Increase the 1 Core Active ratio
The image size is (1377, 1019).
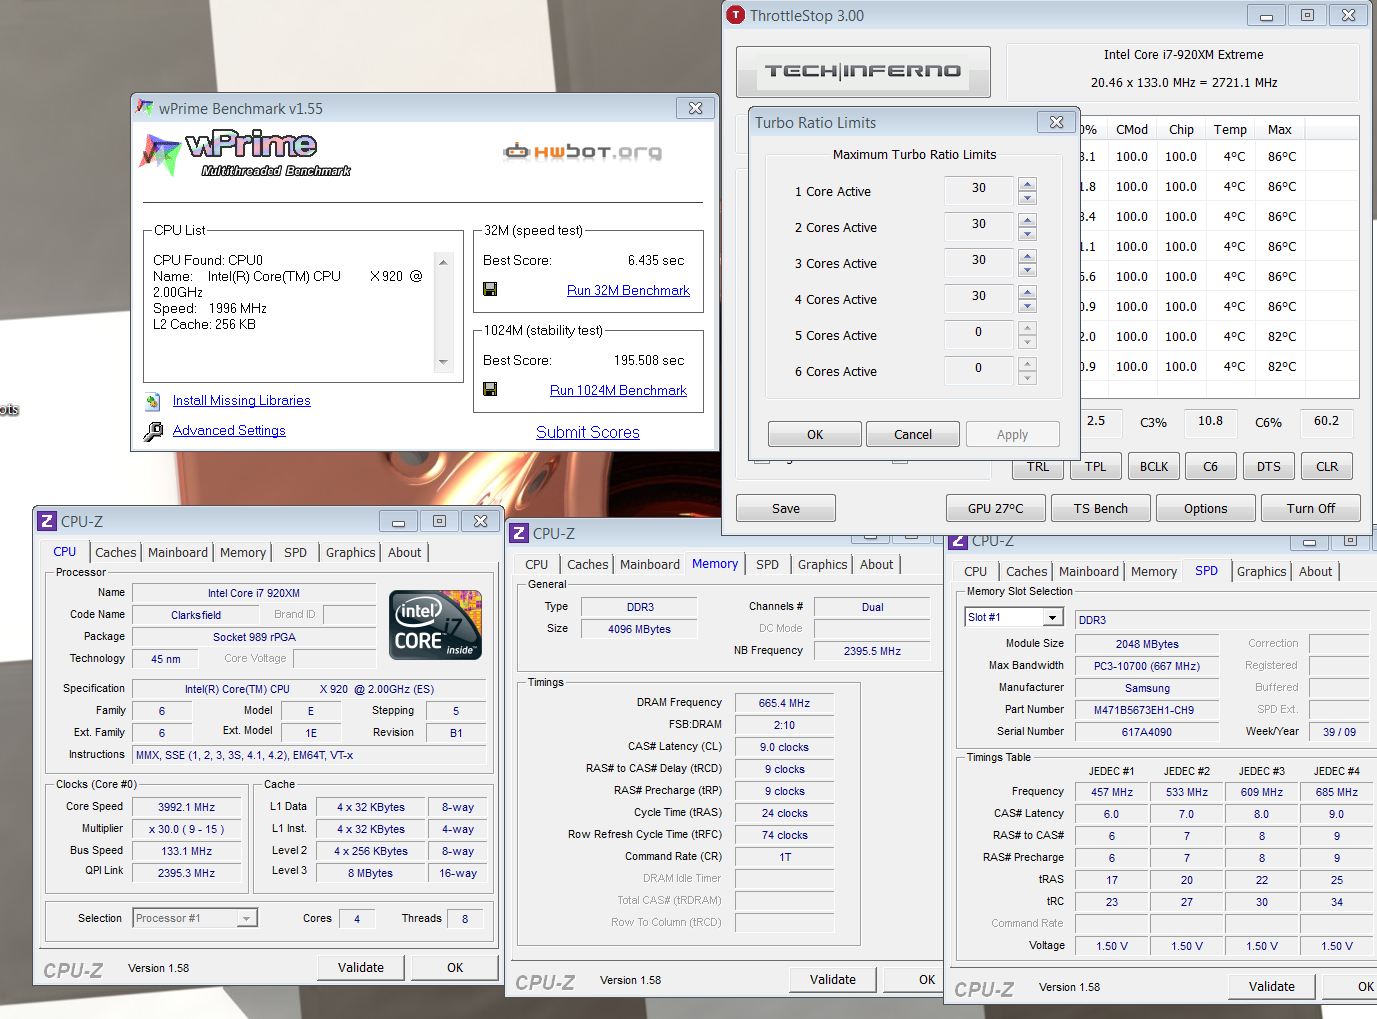click(x=1027, y=183)
